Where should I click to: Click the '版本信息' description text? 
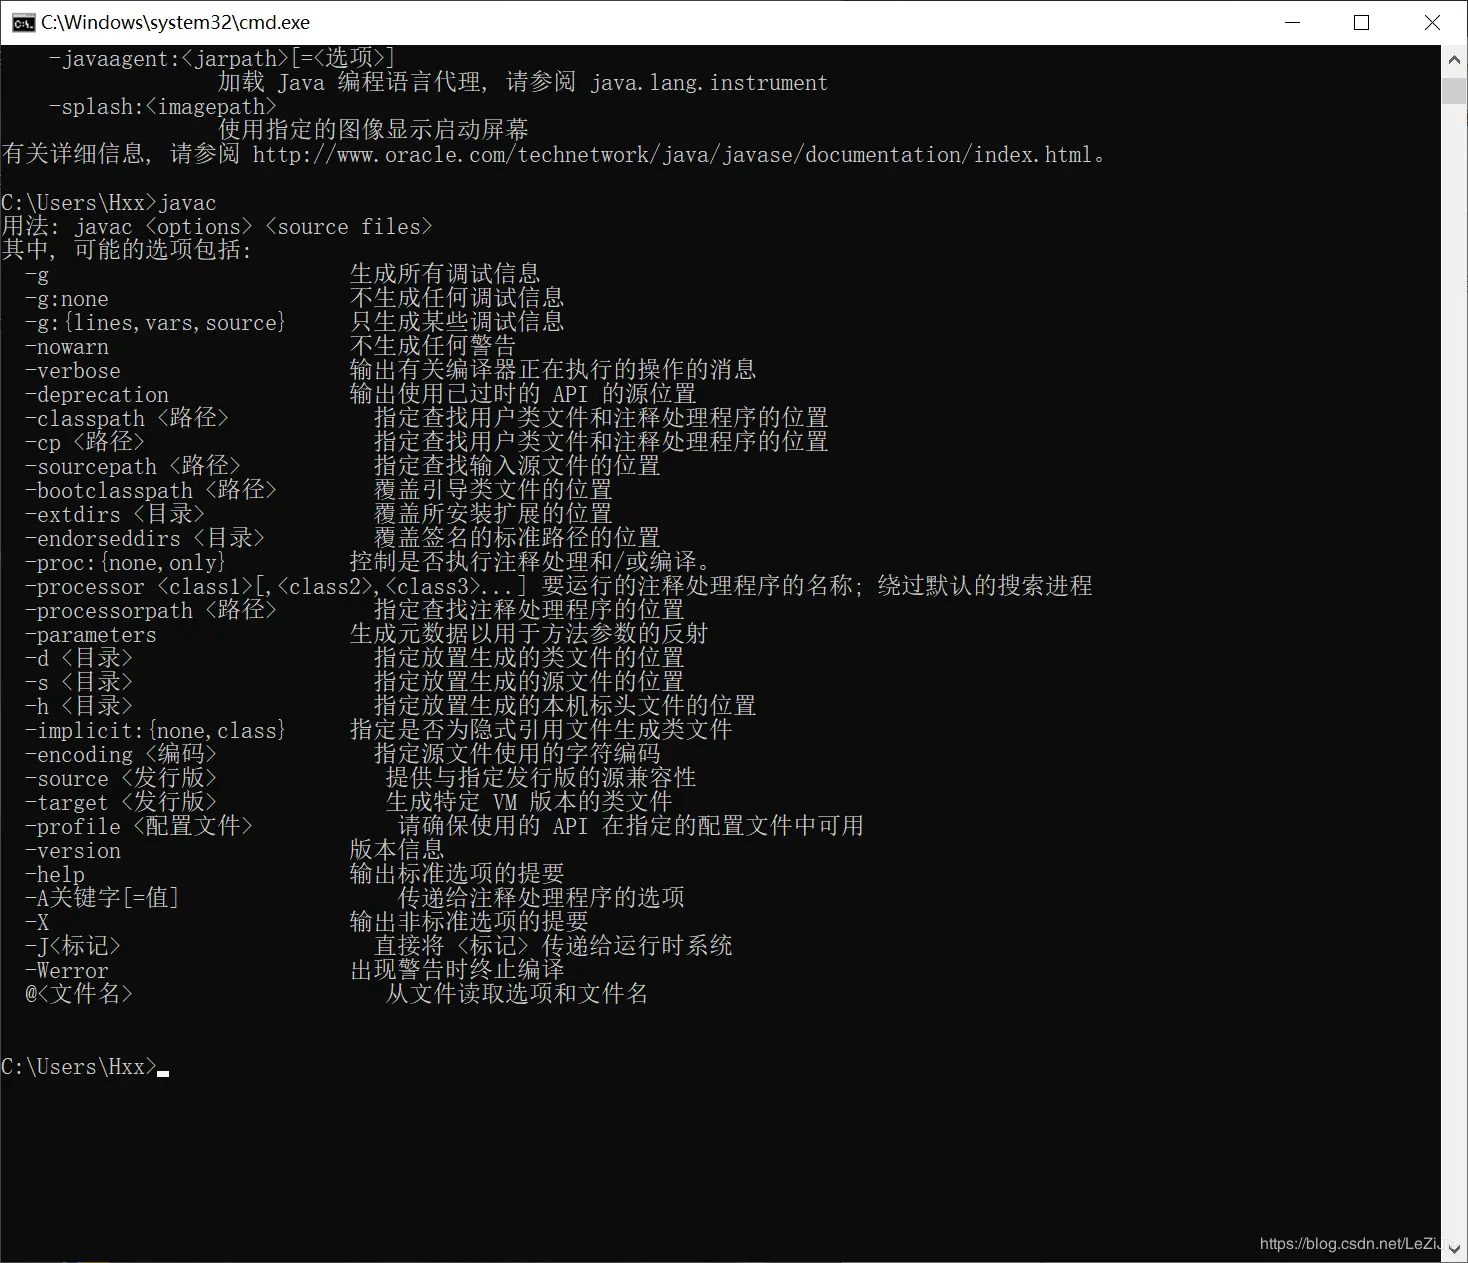tap(397, 850)
